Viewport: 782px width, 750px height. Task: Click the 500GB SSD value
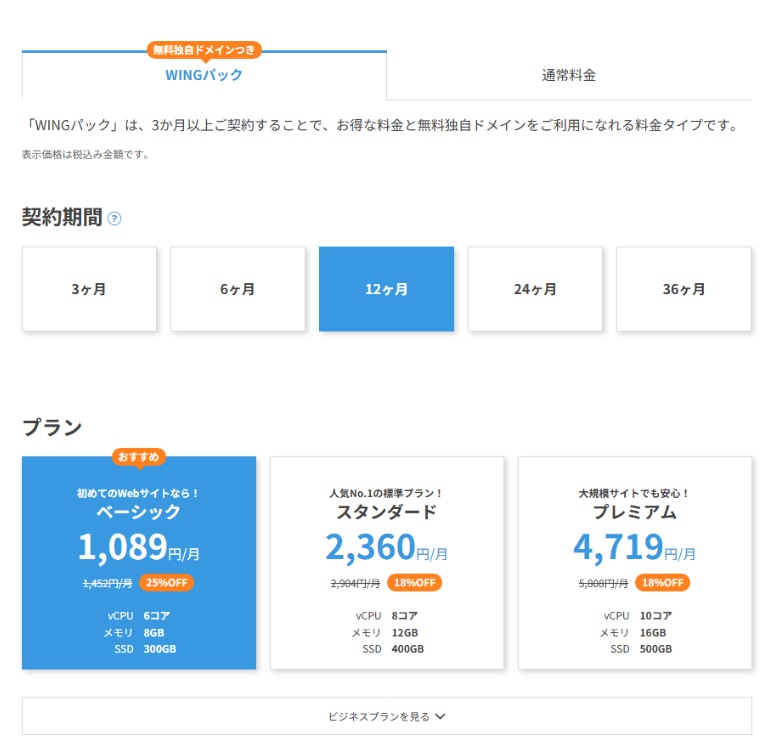tap(656, 649)
